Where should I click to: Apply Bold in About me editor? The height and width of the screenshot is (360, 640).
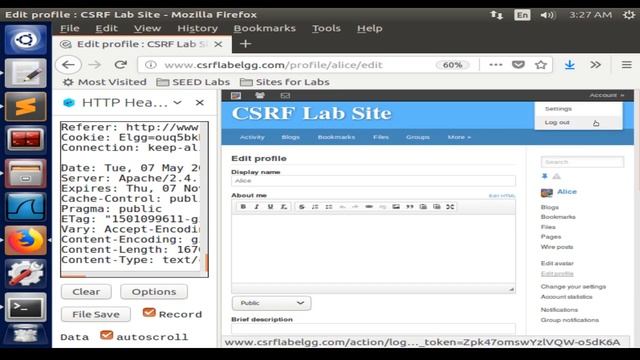pyautogui.click(x=243, y=207)
